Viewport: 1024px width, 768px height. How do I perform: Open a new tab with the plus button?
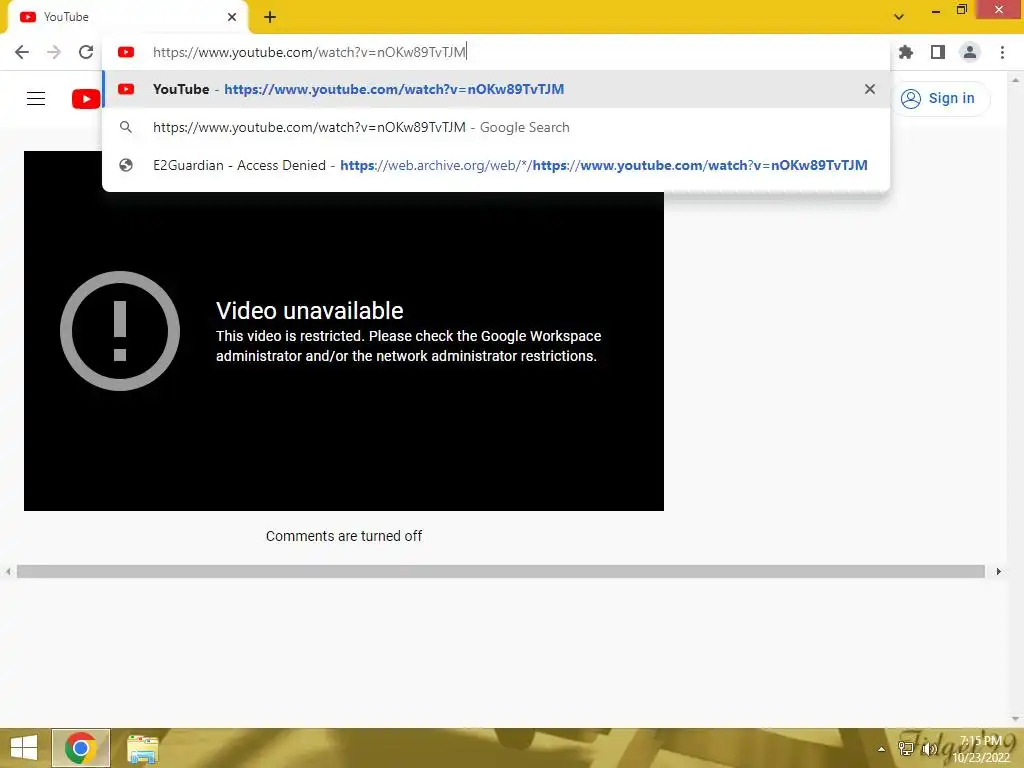(x=270, y=17)
